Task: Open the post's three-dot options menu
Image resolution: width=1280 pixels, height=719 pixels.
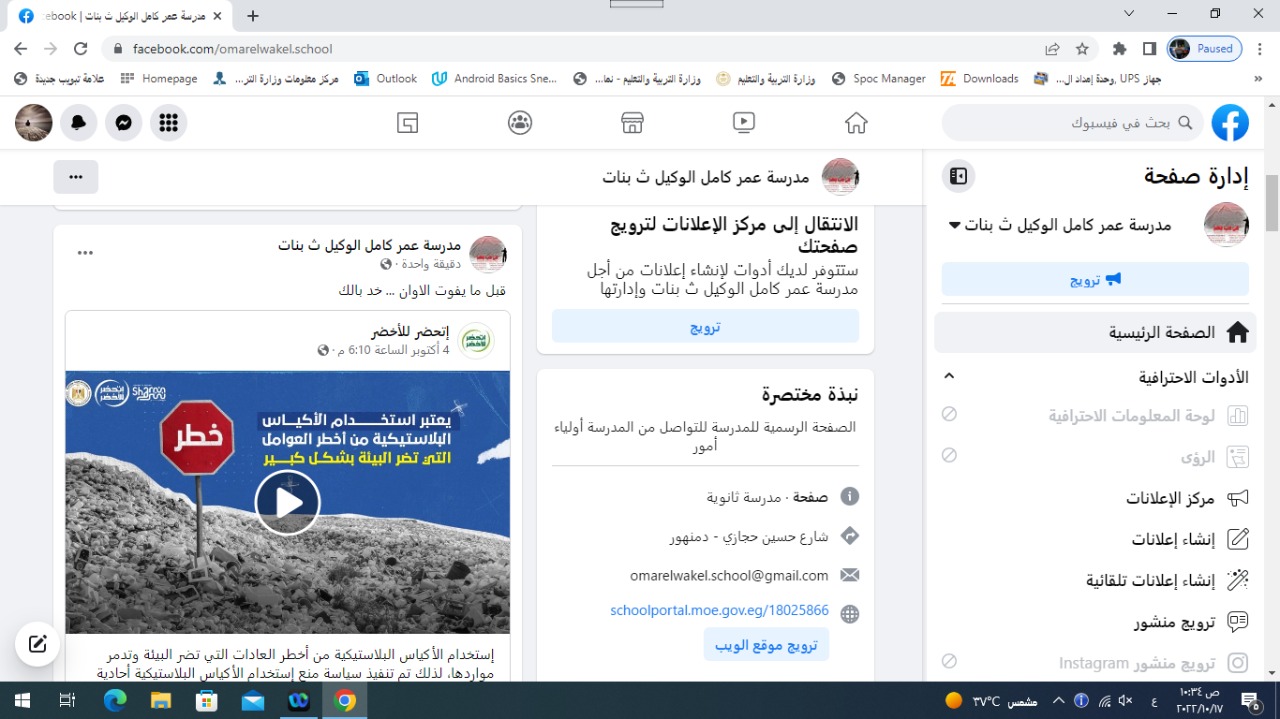Action: pyautogui.click(x=85, y=253)
